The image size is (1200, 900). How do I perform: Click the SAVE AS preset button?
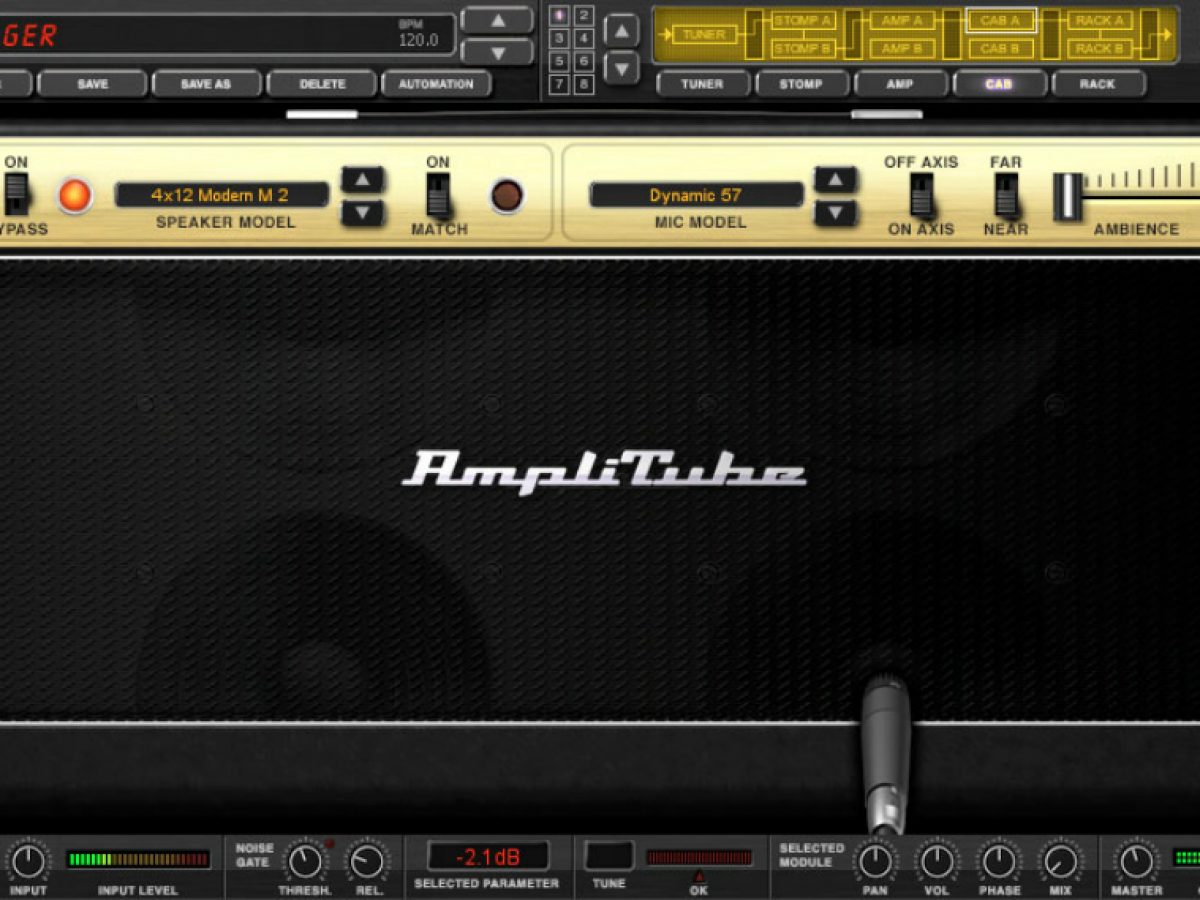point(205,84)
